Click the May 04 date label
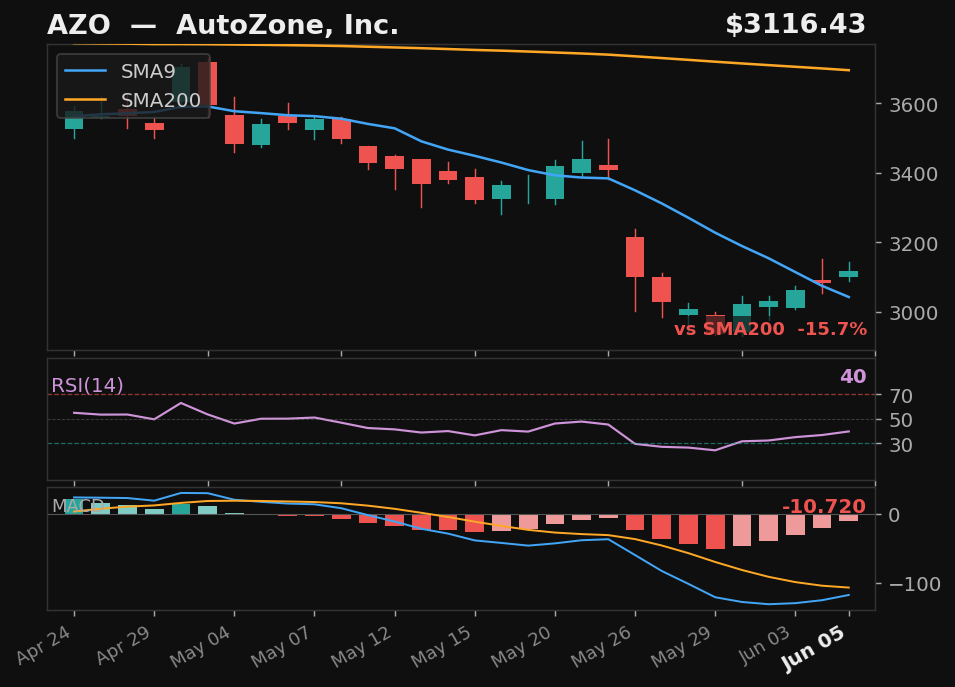 [200, 646]
